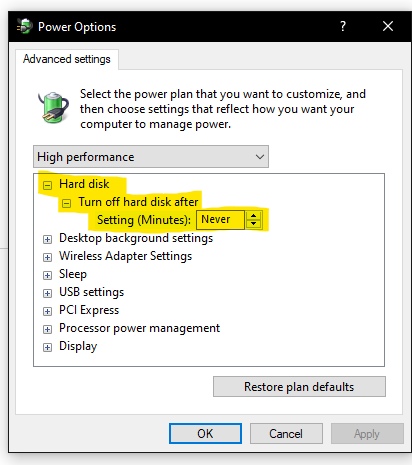Click the battery plug power icon
This screenshot has height=465, width=412.
click(x=53, y=107)
